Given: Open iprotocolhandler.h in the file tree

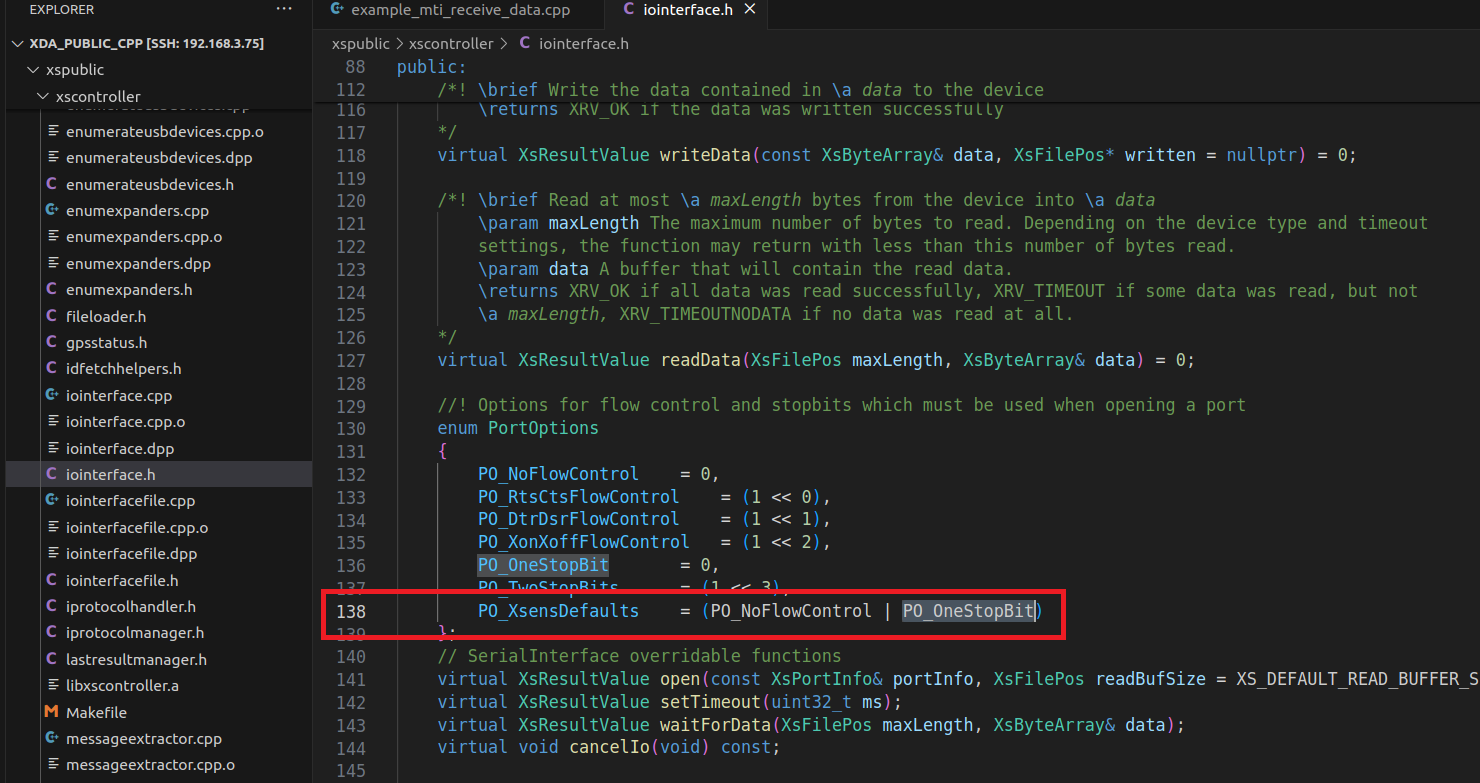Looking at the screenshot, I should pyautogui.click(x=130, y=606).
